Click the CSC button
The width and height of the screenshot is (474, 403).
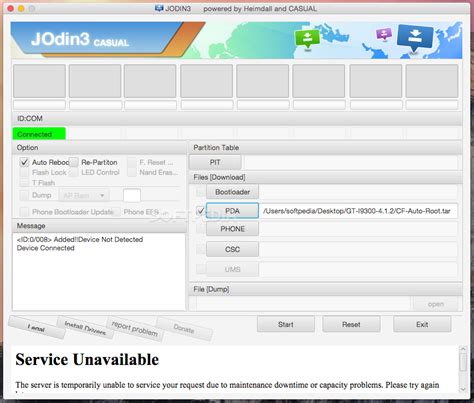(232, 249)
